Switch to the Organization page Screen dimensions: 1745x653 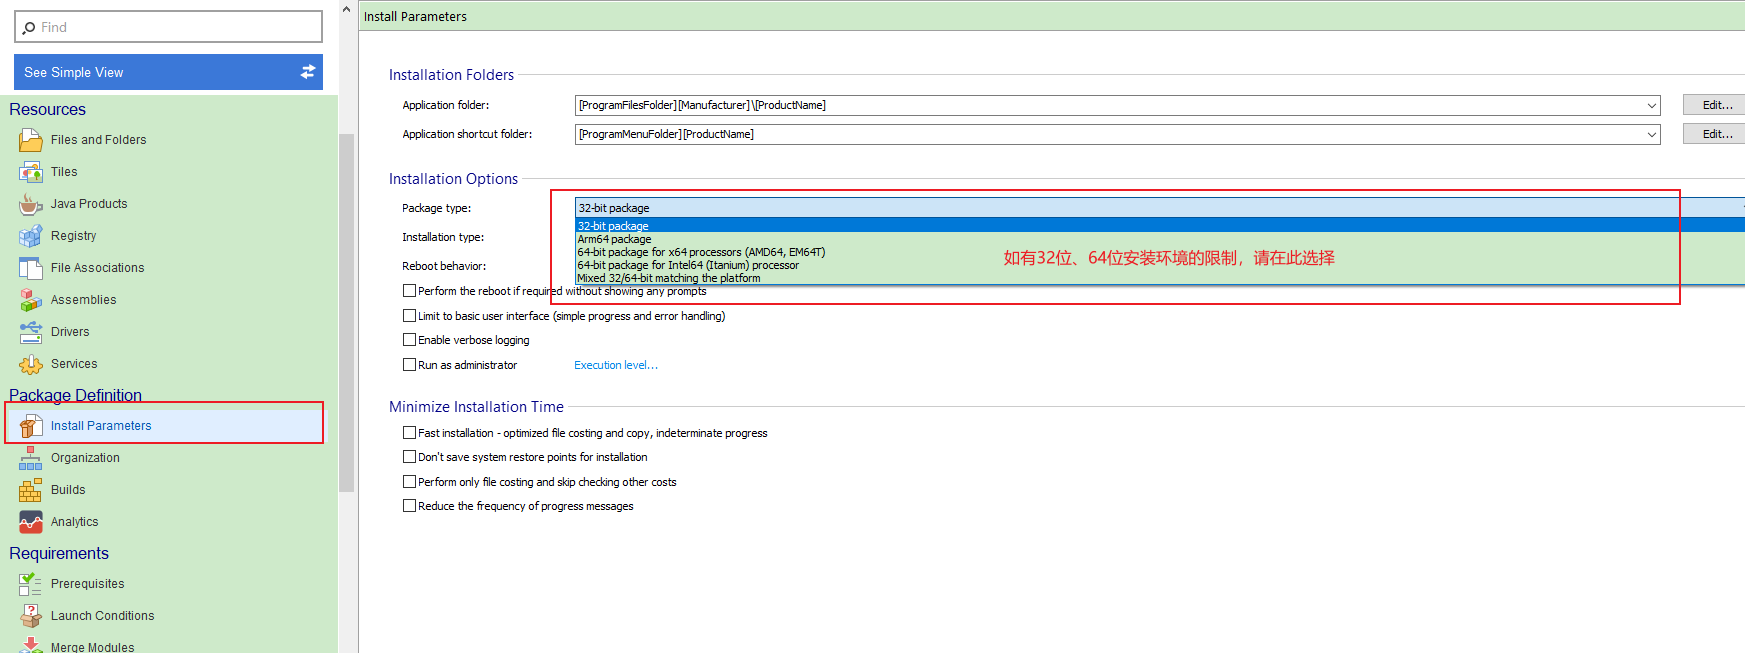tap(85, 458)
